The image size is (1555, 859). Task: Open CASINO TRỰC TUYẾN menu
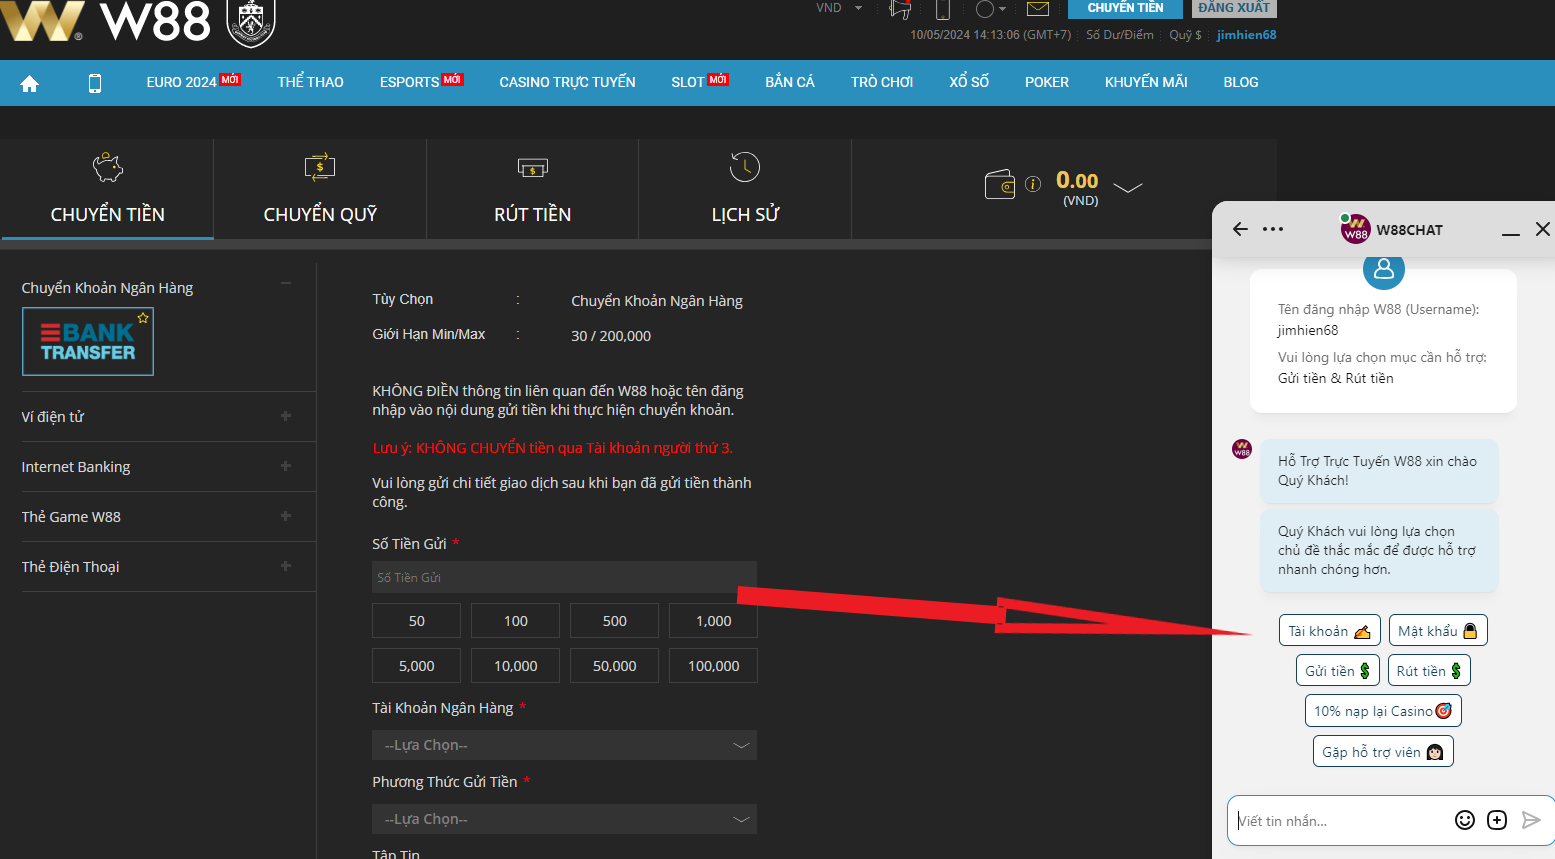tap(567, 82)
